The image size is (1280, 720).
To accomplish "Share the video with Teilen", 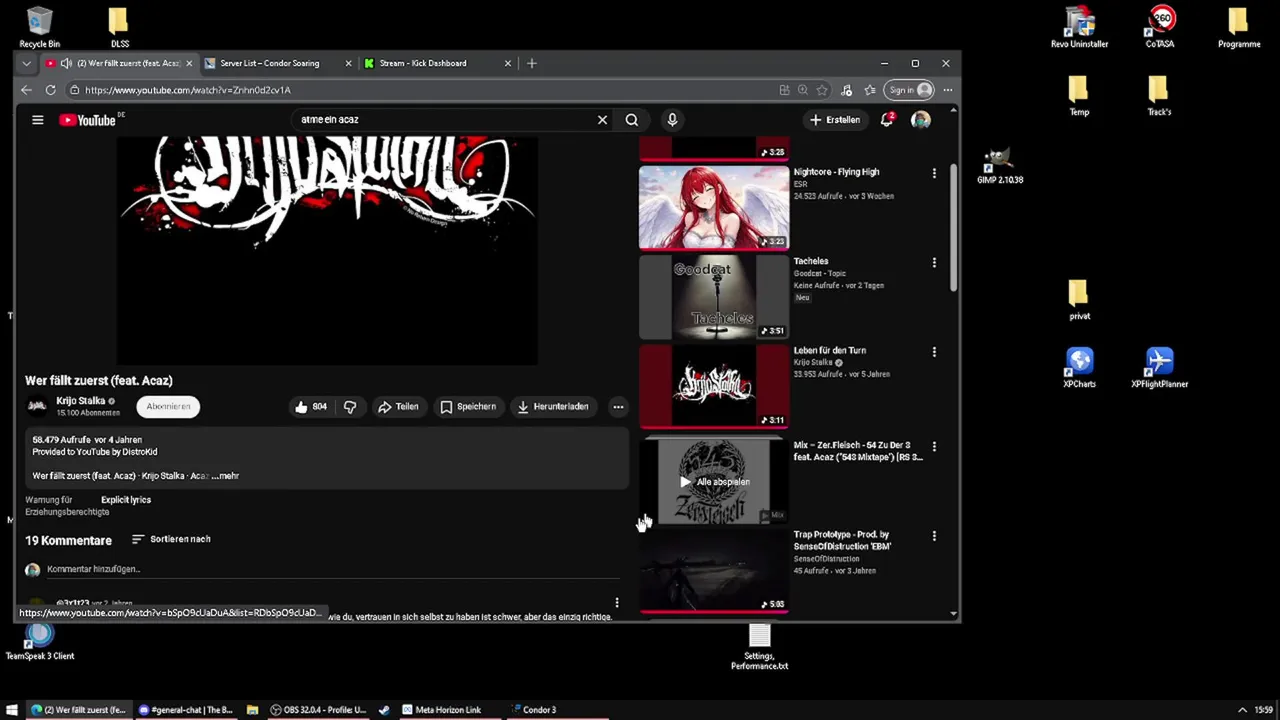I will (398, 407).
